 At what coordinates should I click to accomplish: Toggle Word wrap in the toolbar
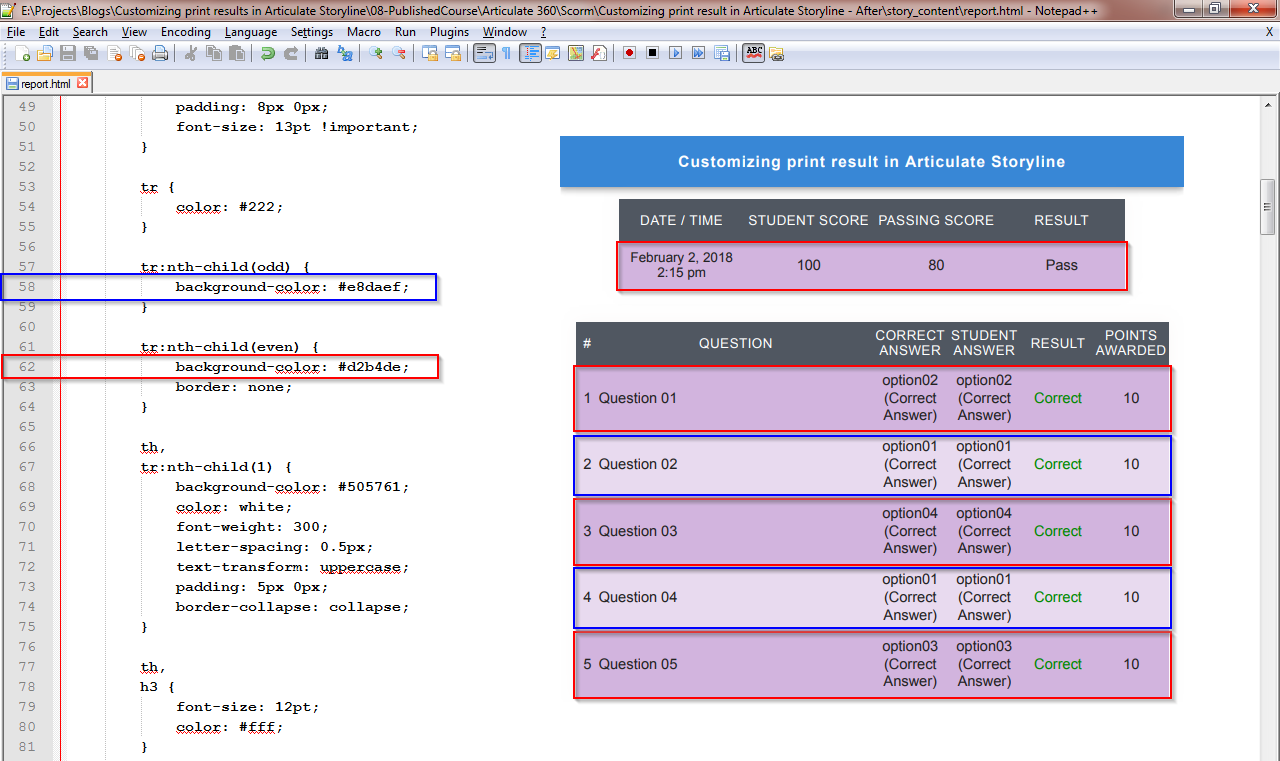pyautogui.click(x=484, y=53)
